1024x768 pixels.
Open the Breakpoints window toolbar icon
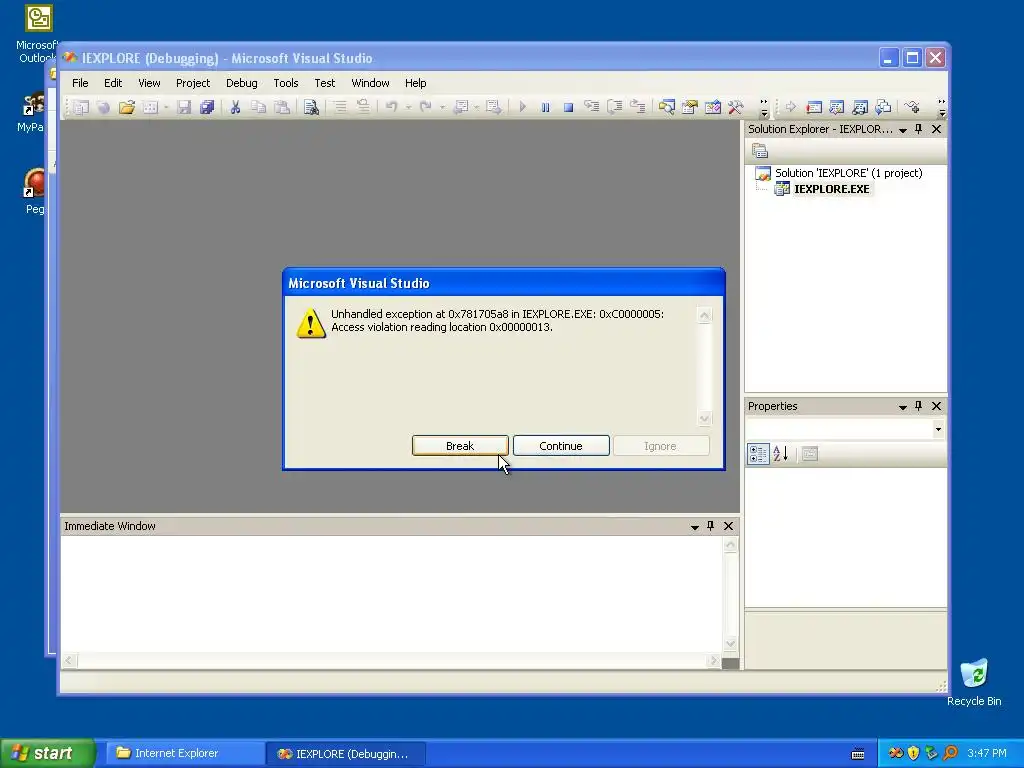tap(814, 107)
